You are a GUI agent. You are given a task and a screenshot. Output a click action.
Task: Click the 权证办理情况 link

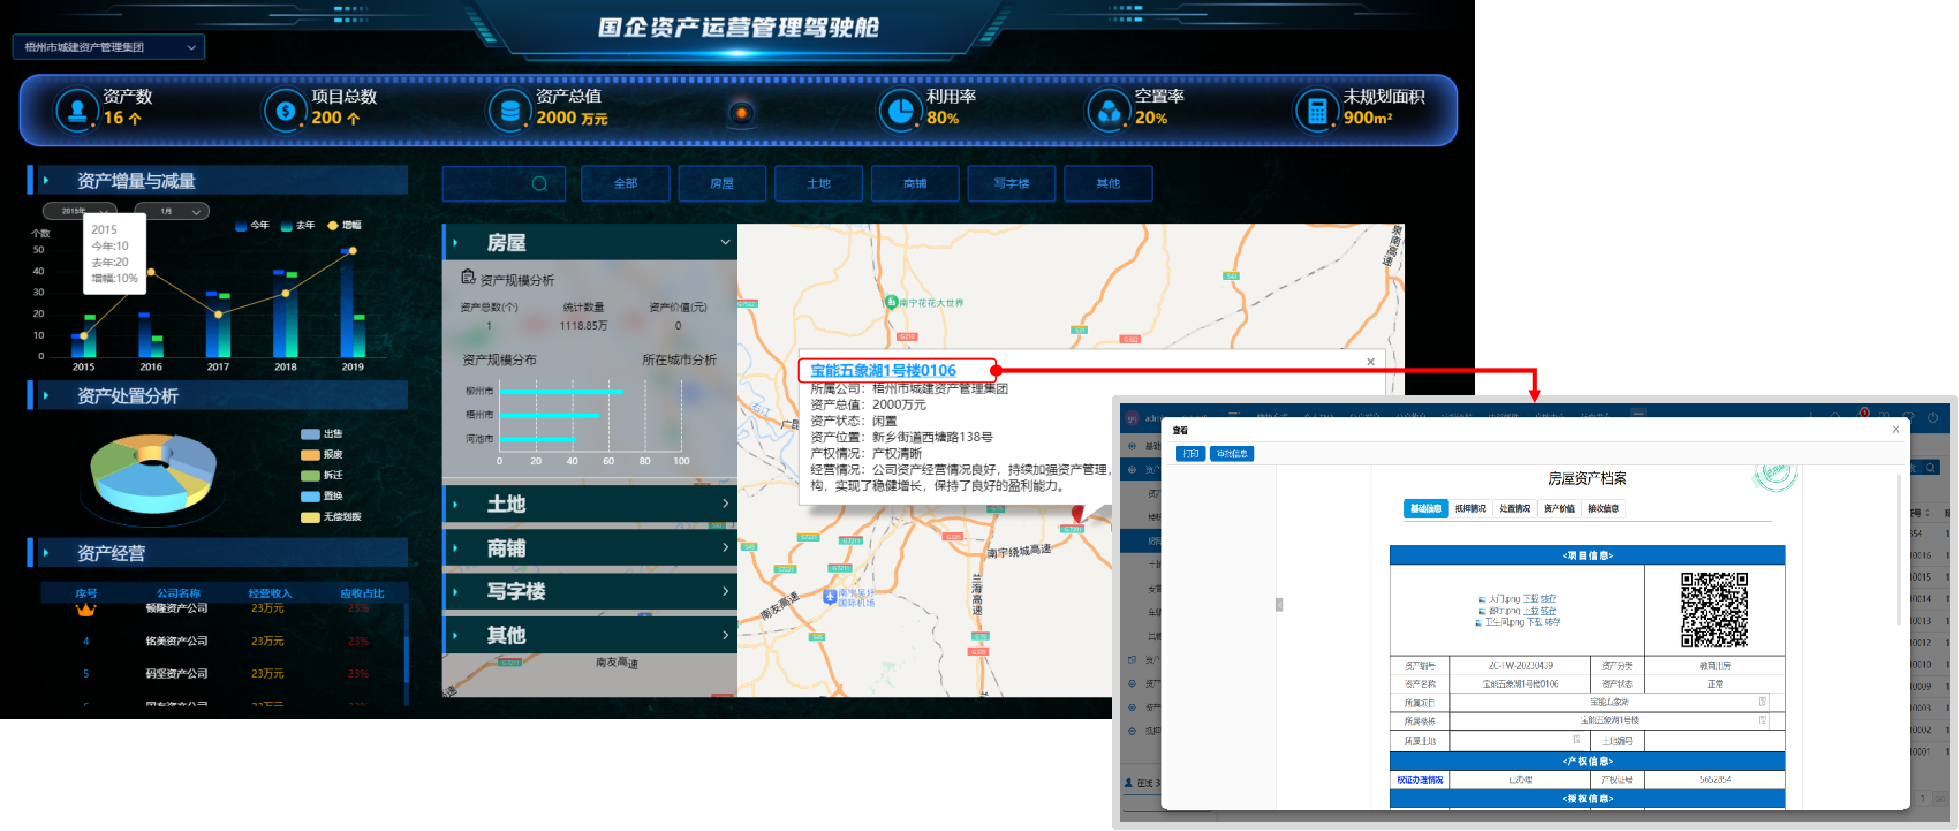click(x=1420, y=780)
